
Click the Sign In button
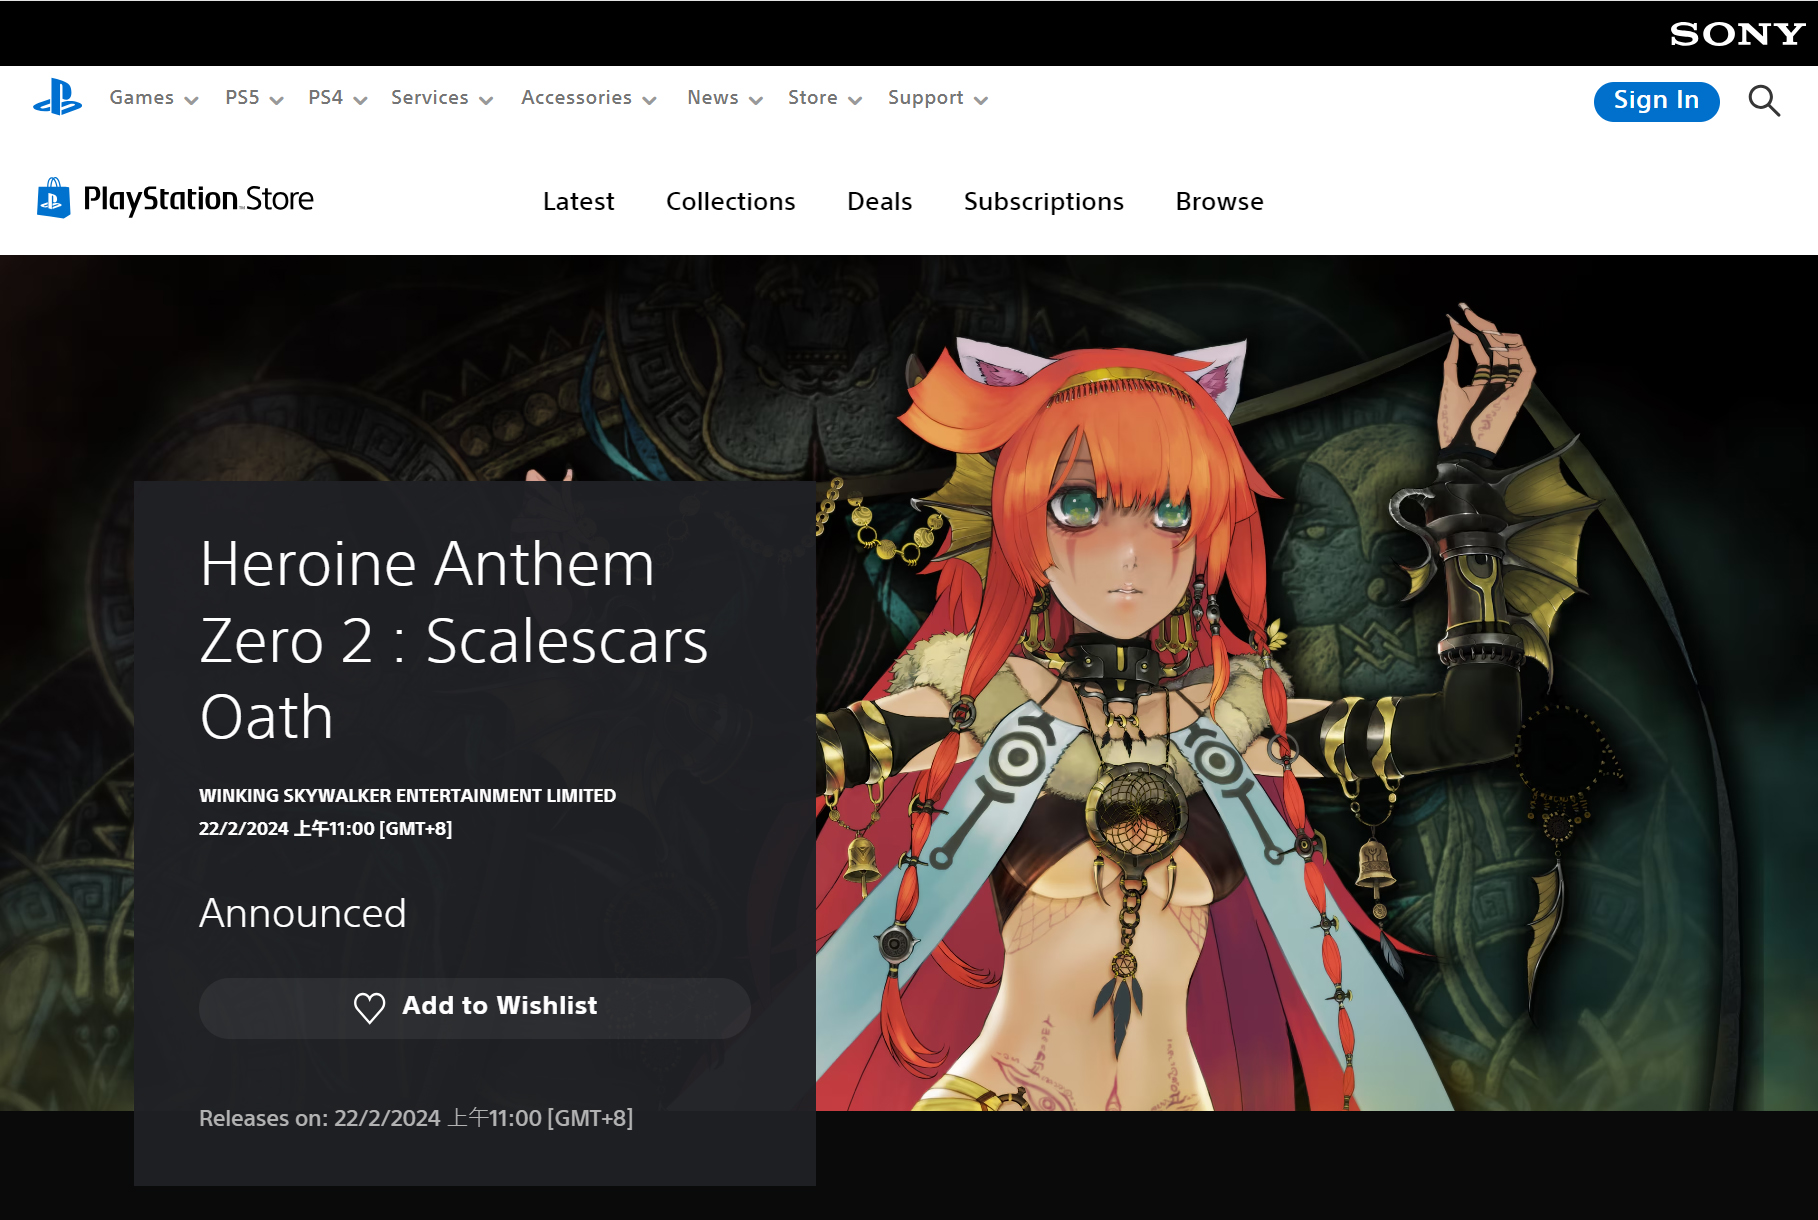pos(1656,101)
